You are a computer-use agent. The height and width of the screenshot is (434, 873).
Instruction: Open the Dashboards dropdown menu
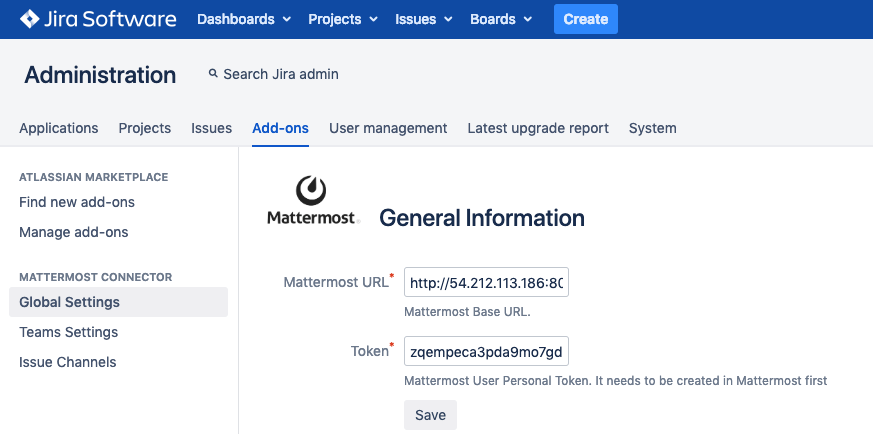coord(244,19)
